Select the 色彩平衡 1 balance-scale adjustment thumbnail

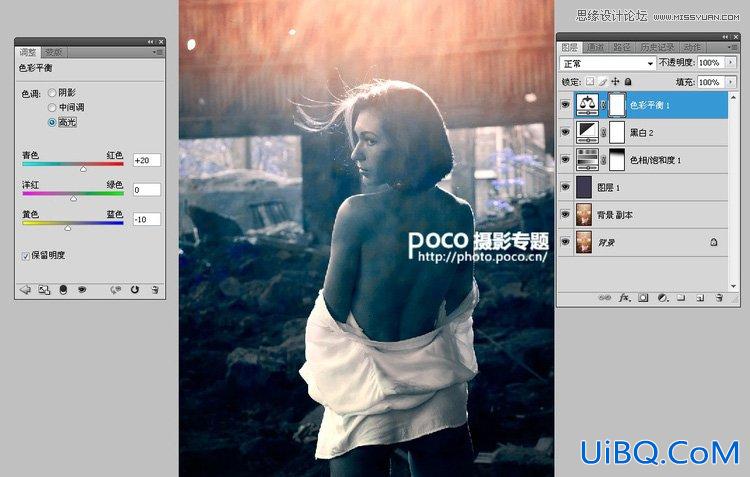[x=587, y=105]
